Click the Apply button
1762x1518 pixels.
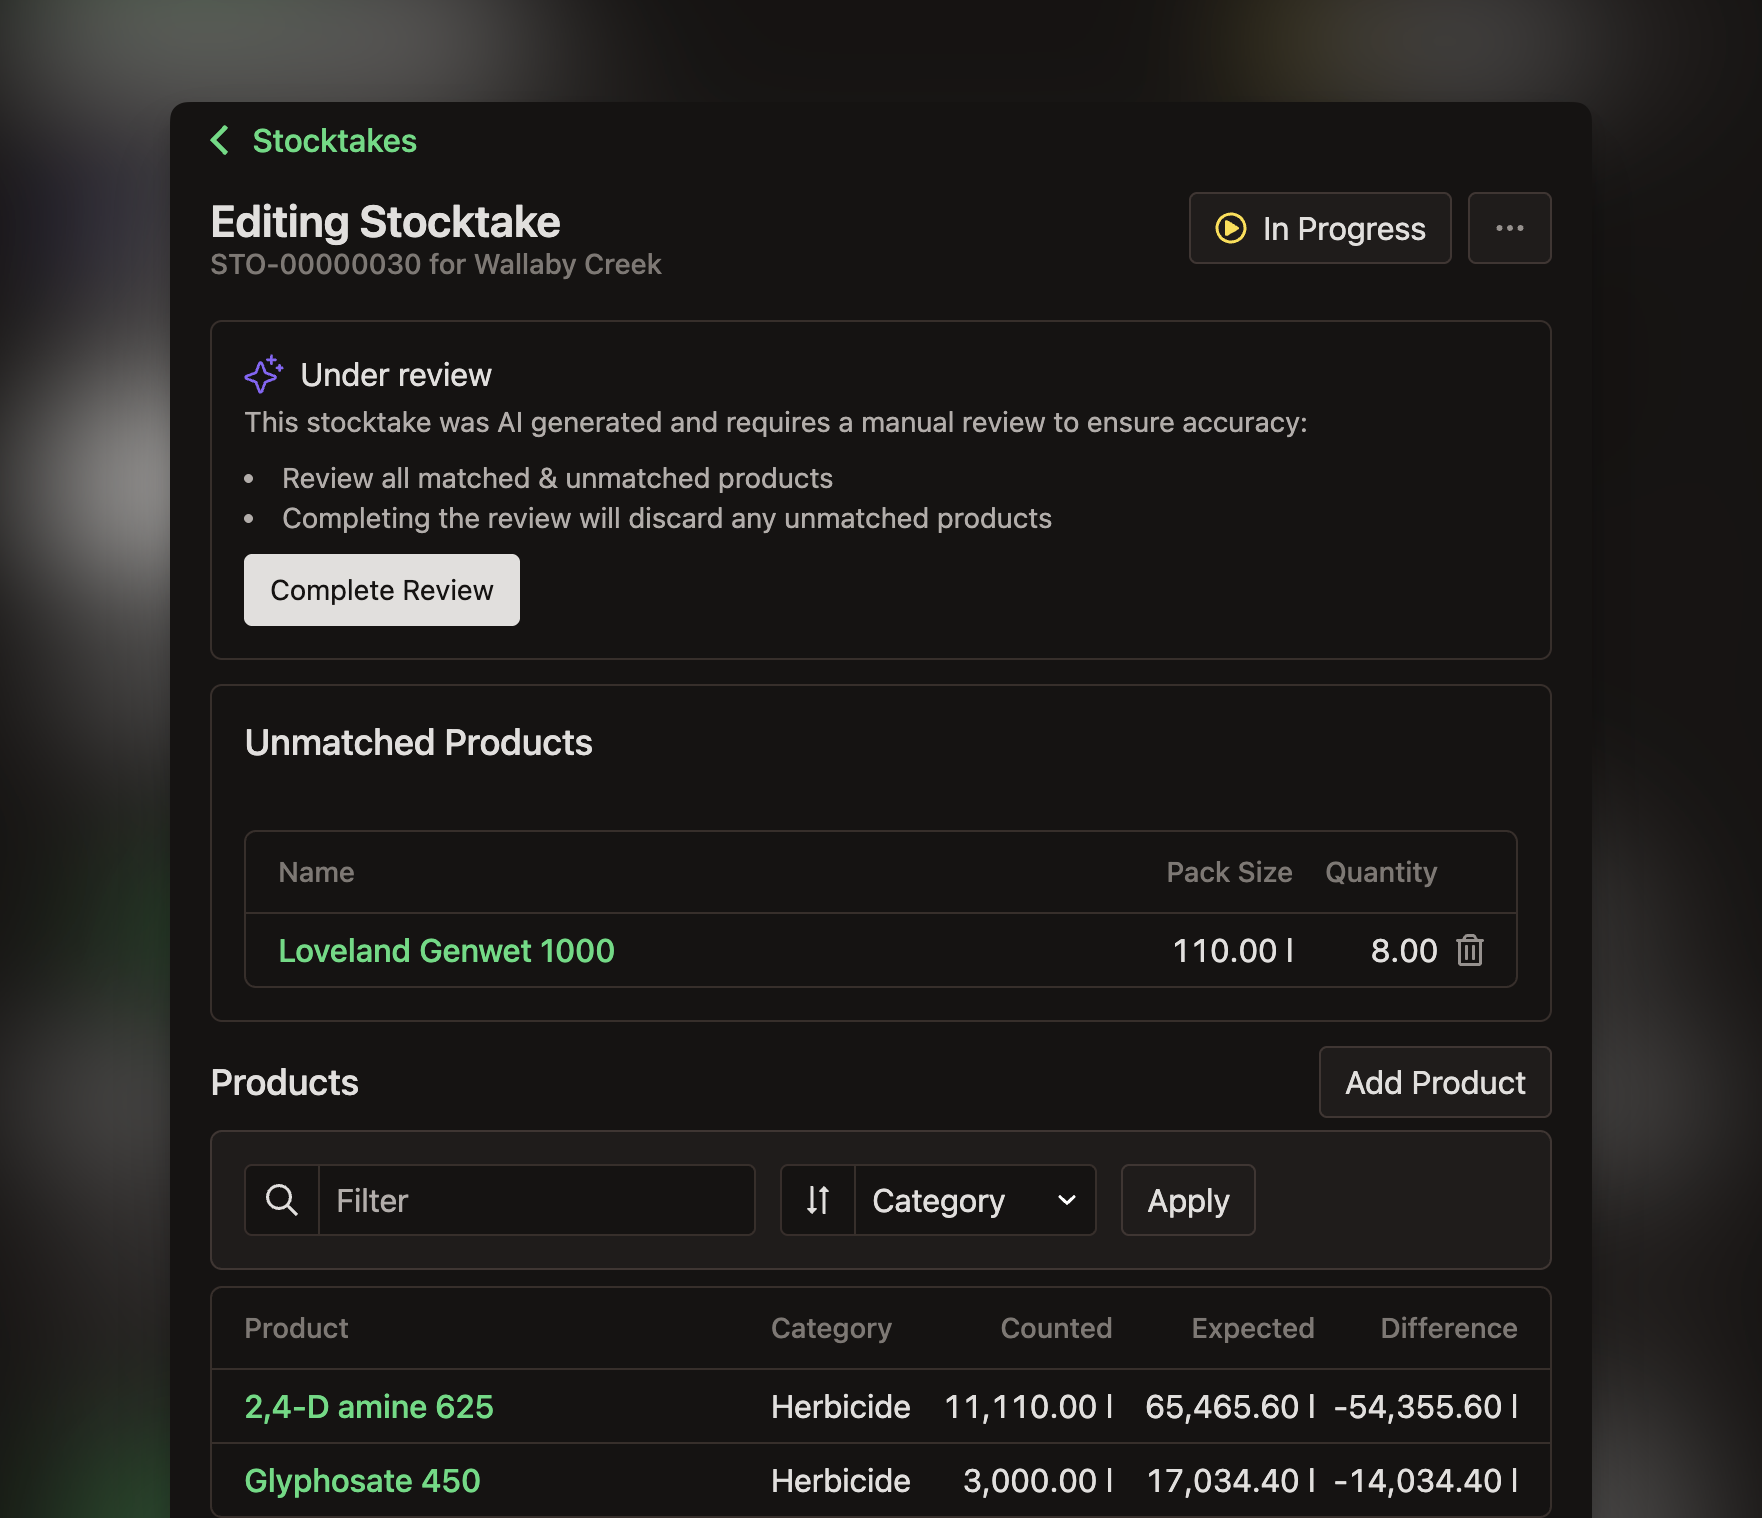point(1188,1200)
